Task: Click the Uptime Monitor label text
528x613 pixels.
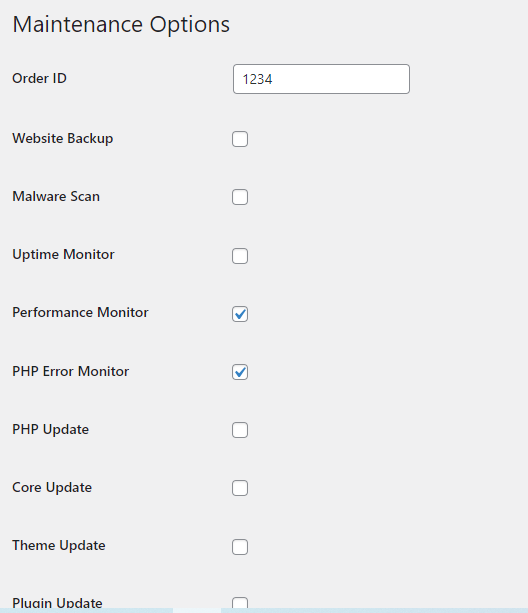Action: 63,255
